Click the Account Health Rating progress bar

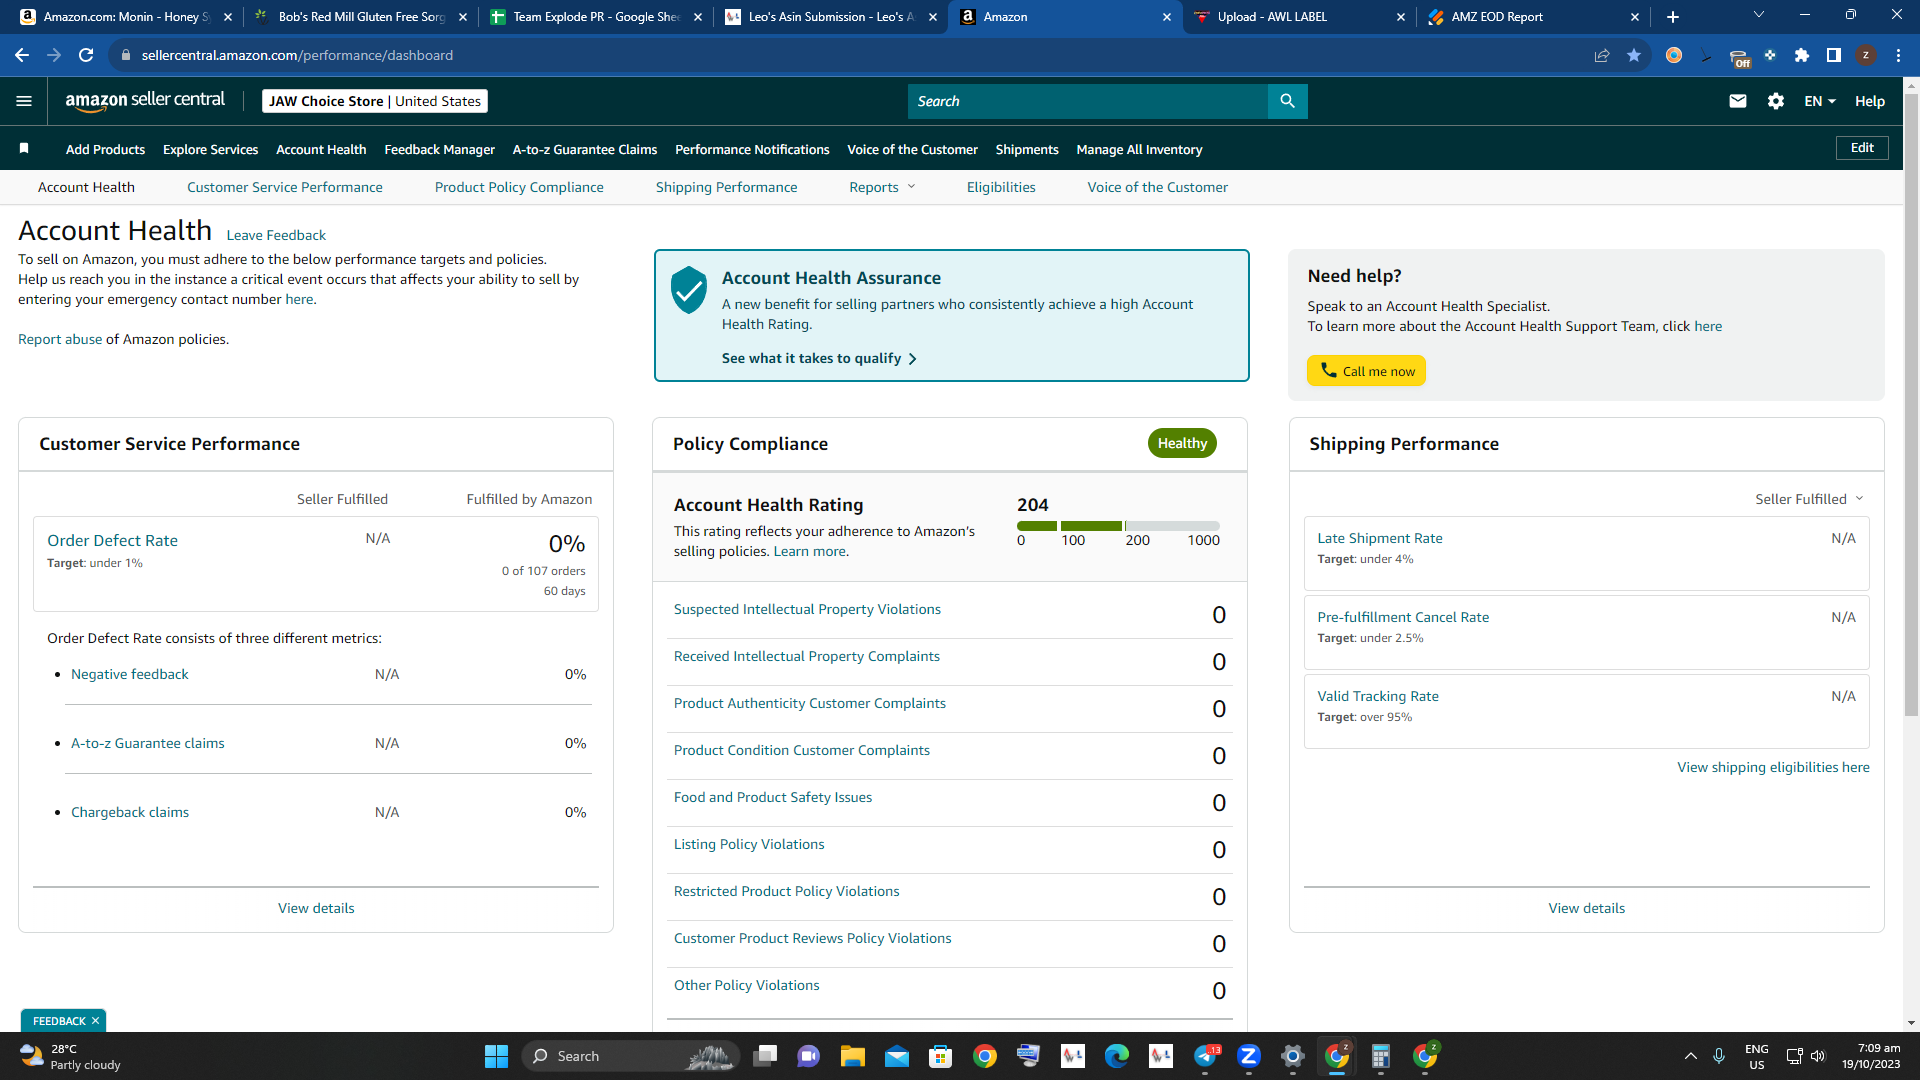(1118, 526)
